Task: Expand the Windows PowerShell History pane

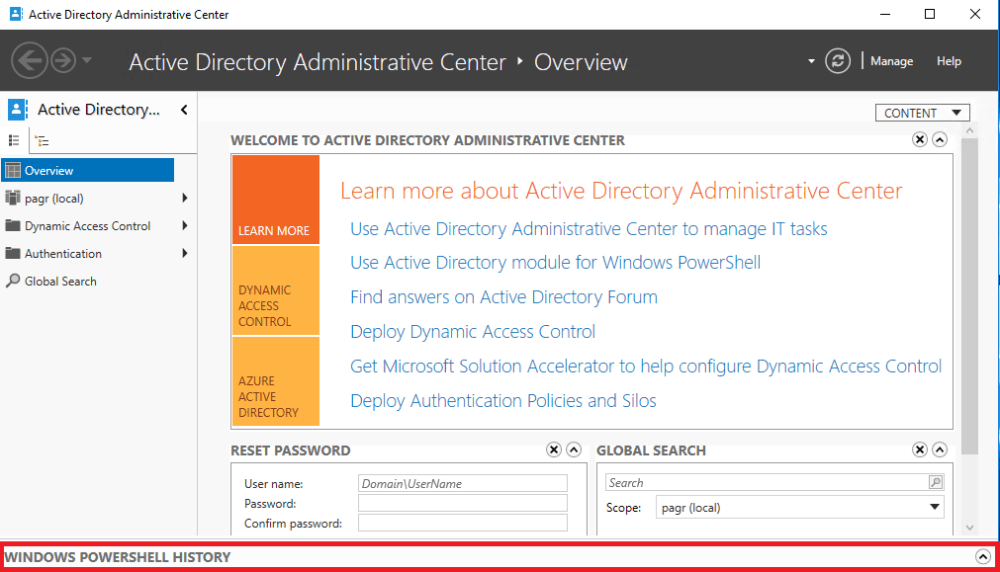Action: (x=982, y=557)
